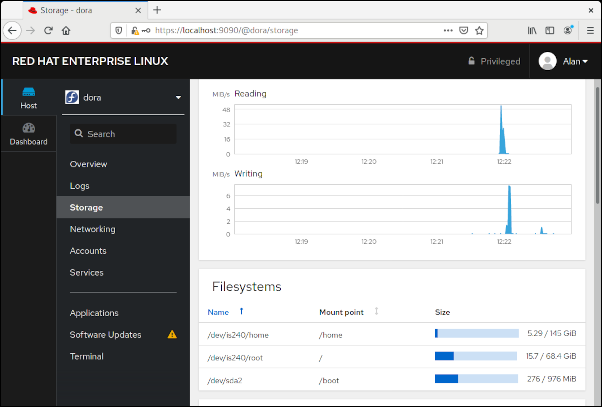The height and width of the screenshot is (407, 602).
Task: Open the browser Library icon
Action: click(x=533, y=30)
